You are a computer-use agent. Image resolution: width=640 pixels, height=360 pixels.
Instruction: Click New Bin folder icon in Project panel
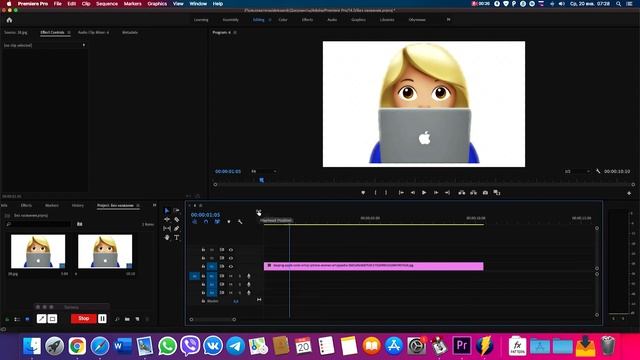pyautogui.click(x=127, y=319)
